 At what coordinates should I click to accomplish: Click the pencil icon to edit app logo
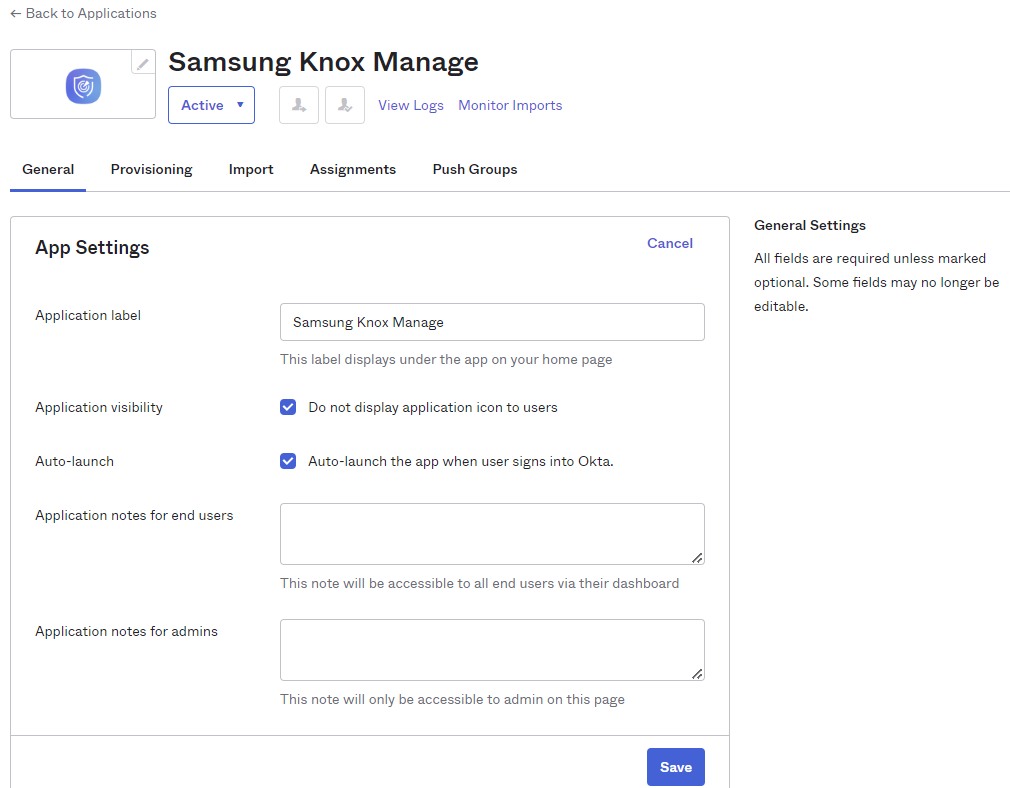coord(143,62)
